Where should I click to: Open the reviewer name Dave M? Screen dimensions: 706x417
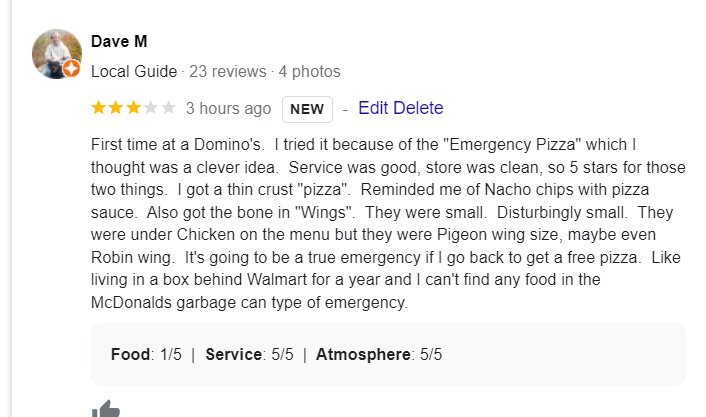119,41
